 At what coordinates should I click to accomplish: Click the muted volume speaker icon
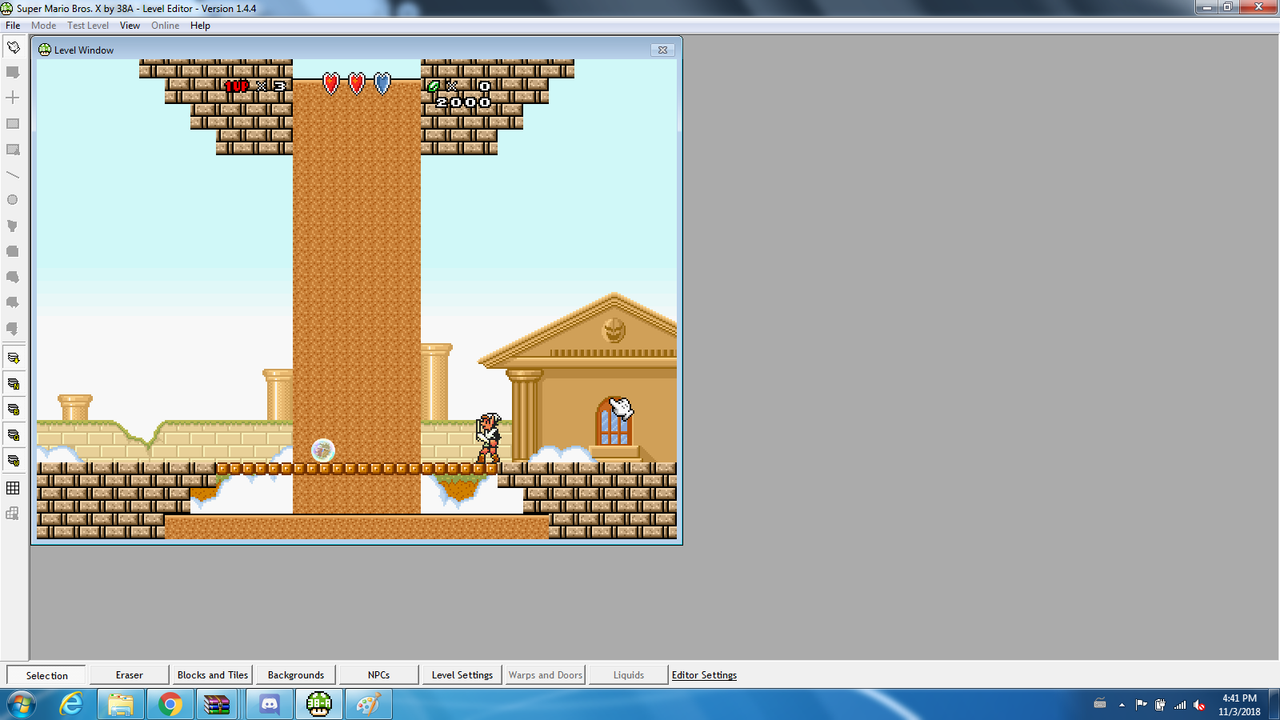(x=1199, y=704)
